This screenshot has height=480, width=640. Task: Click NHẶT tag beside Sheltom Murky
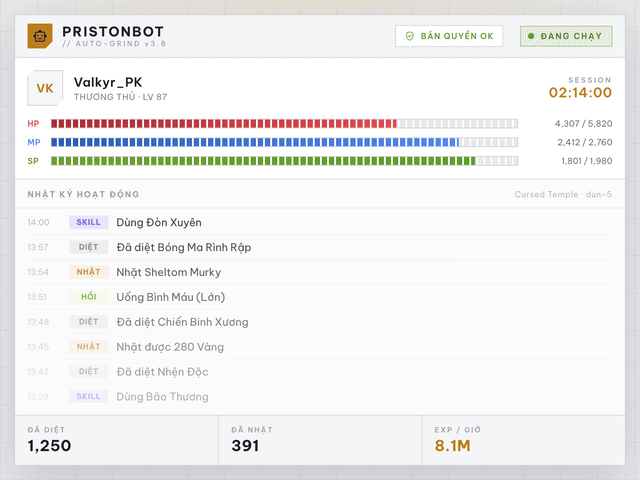89,272
